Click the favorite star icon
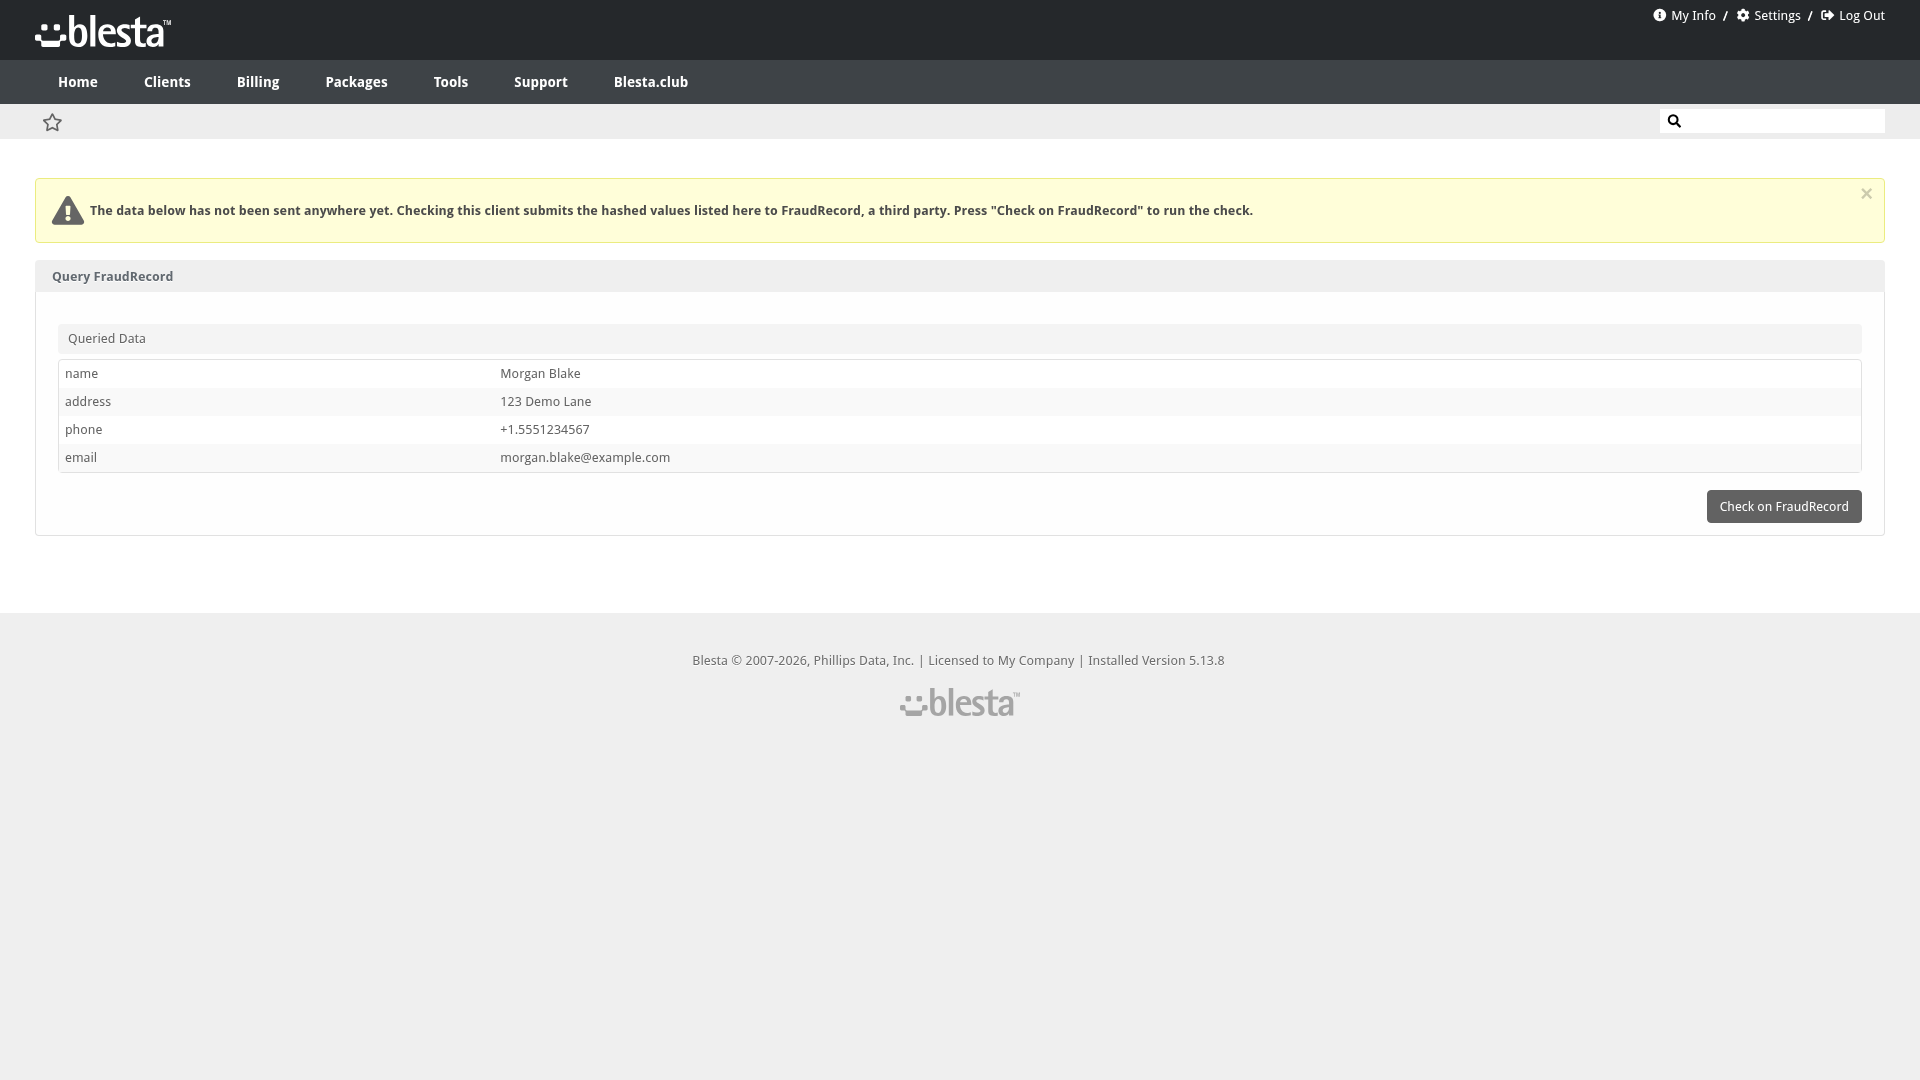 tap(52, 122)
